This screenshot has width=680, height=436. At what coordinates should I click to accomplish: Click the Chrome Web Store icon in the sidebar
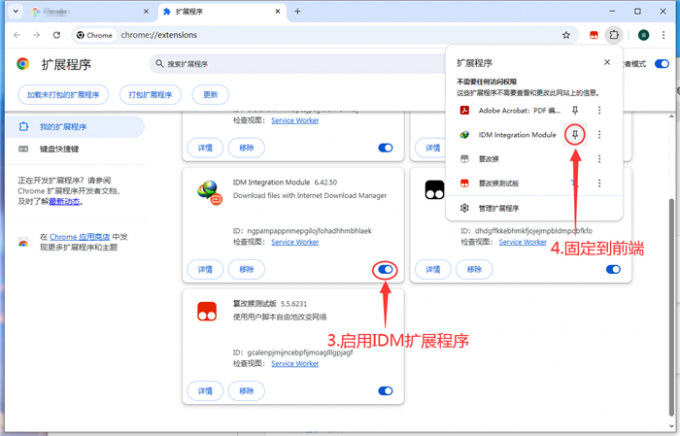click(23, 242)
